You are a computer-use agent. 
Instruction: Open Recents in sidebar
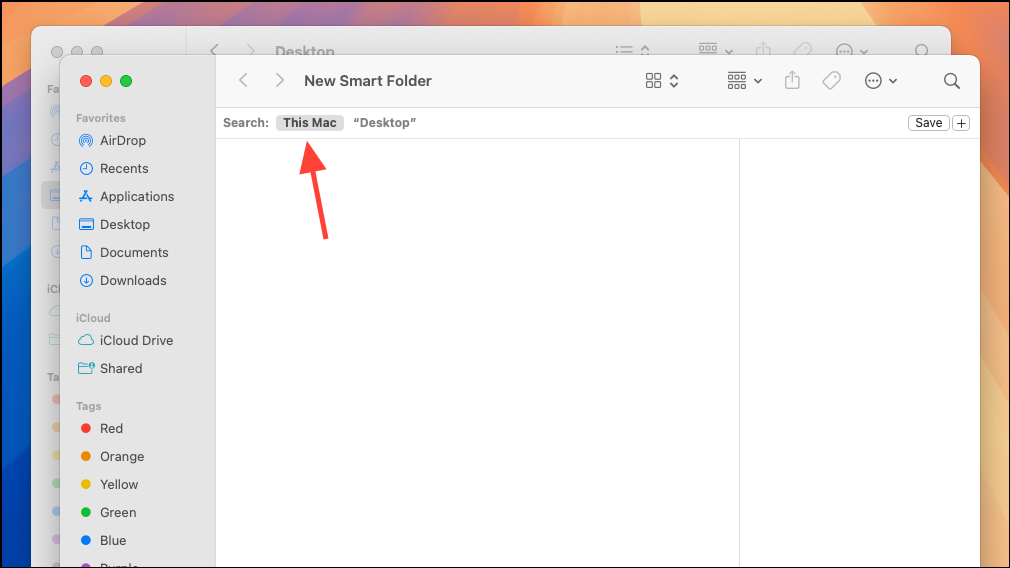click(x=124, y=168)
